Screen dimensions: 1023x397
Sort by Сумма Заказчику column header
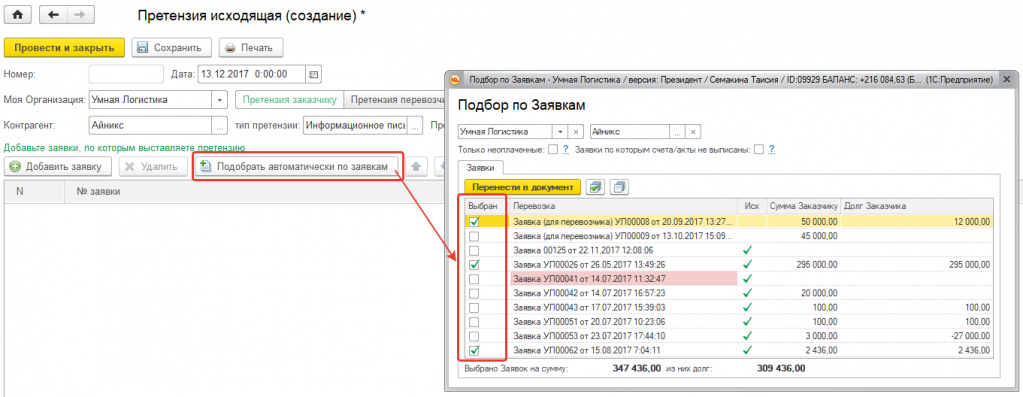tap(803, 206)
